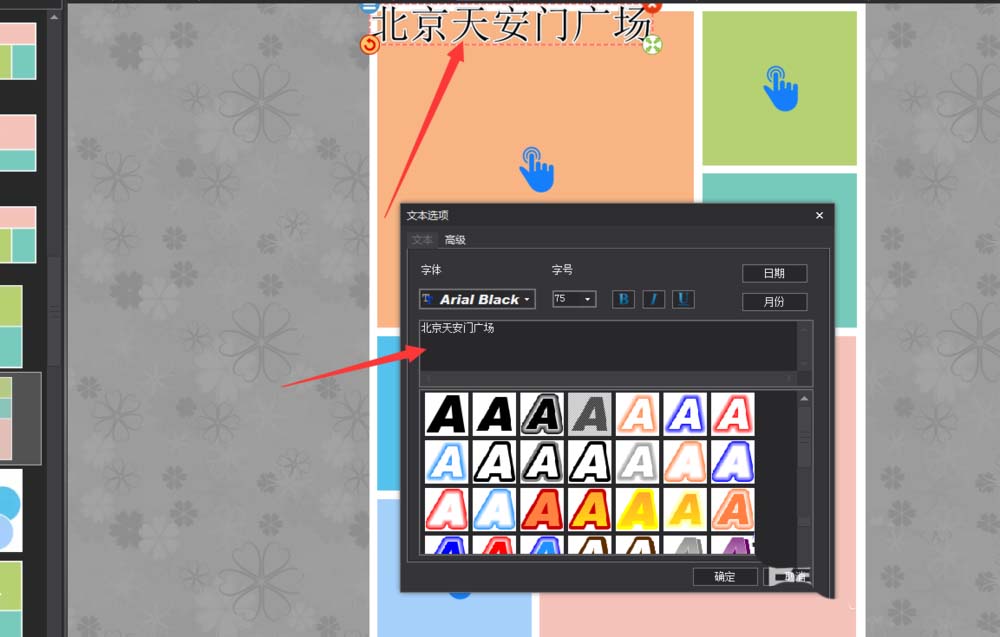Click the orange rotate handle of the text box
This screenshot has height=637, width=1000.
coord(369,45)
